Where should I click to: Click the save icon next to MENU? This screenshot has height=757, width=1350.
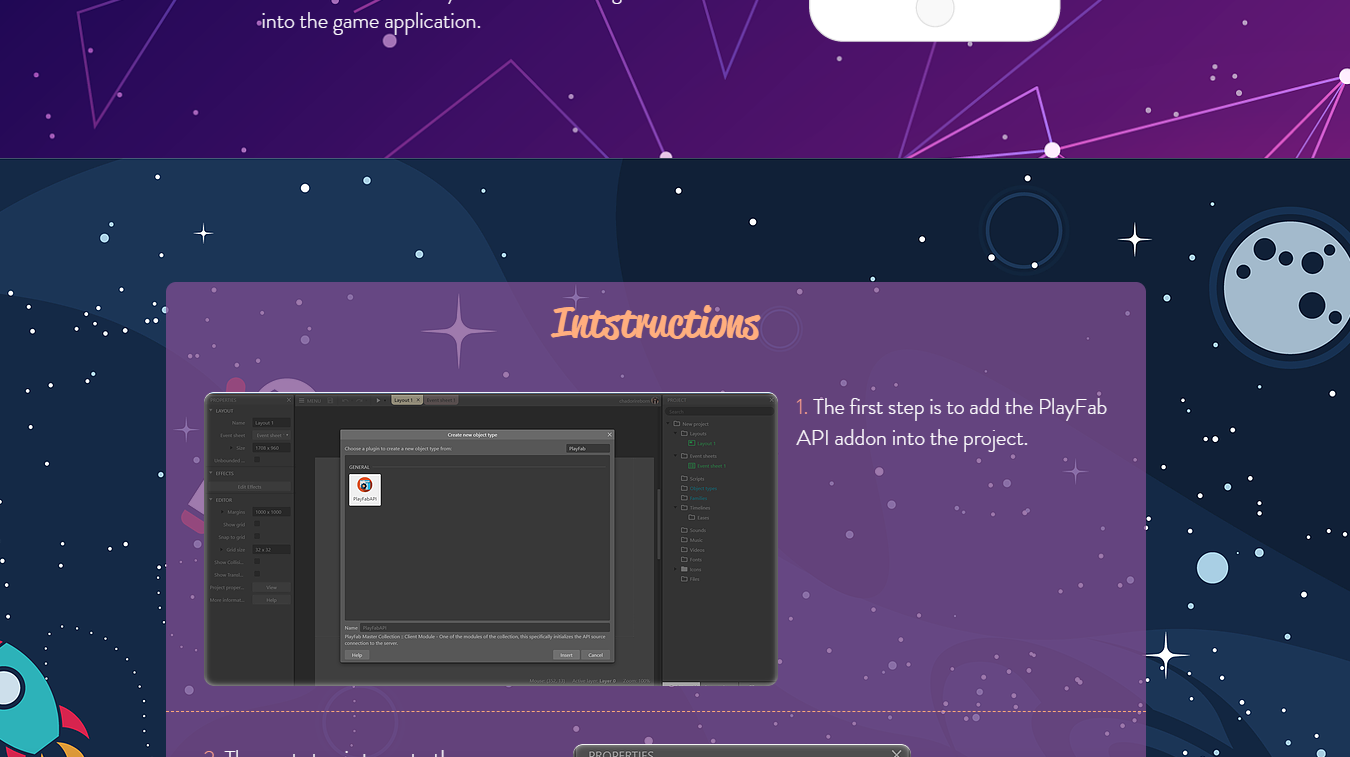pyautogui.click(x=330, y=400)
